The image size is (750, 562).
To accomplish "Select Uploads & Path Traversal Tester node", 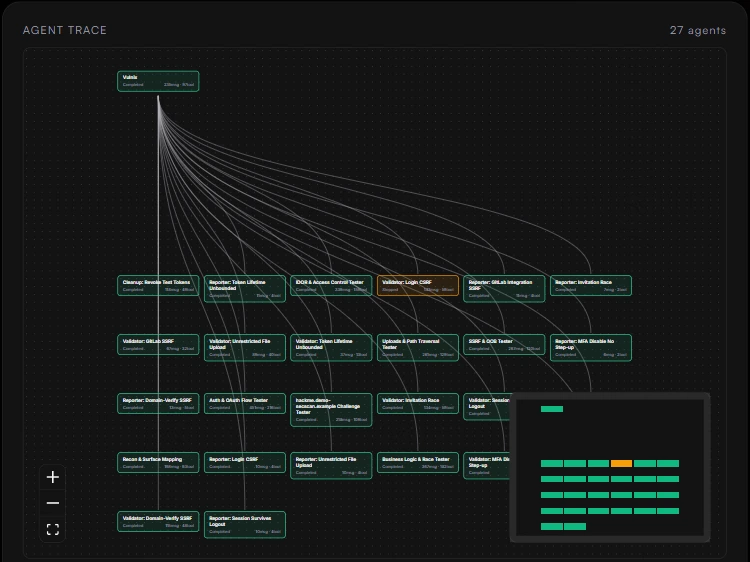I will pyautogui.click(x=418, y=348).
